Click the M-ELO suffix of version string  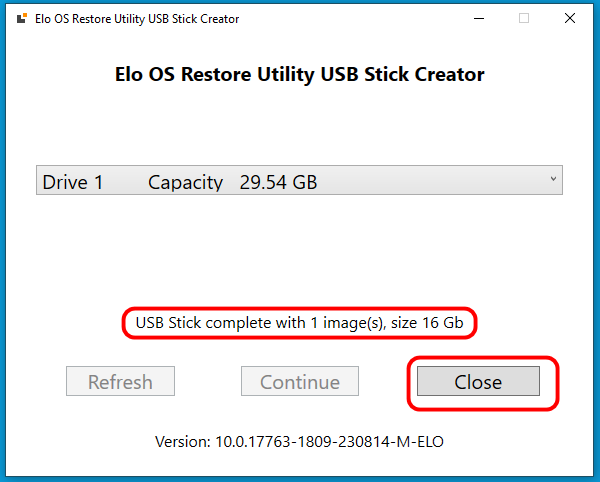420,442
